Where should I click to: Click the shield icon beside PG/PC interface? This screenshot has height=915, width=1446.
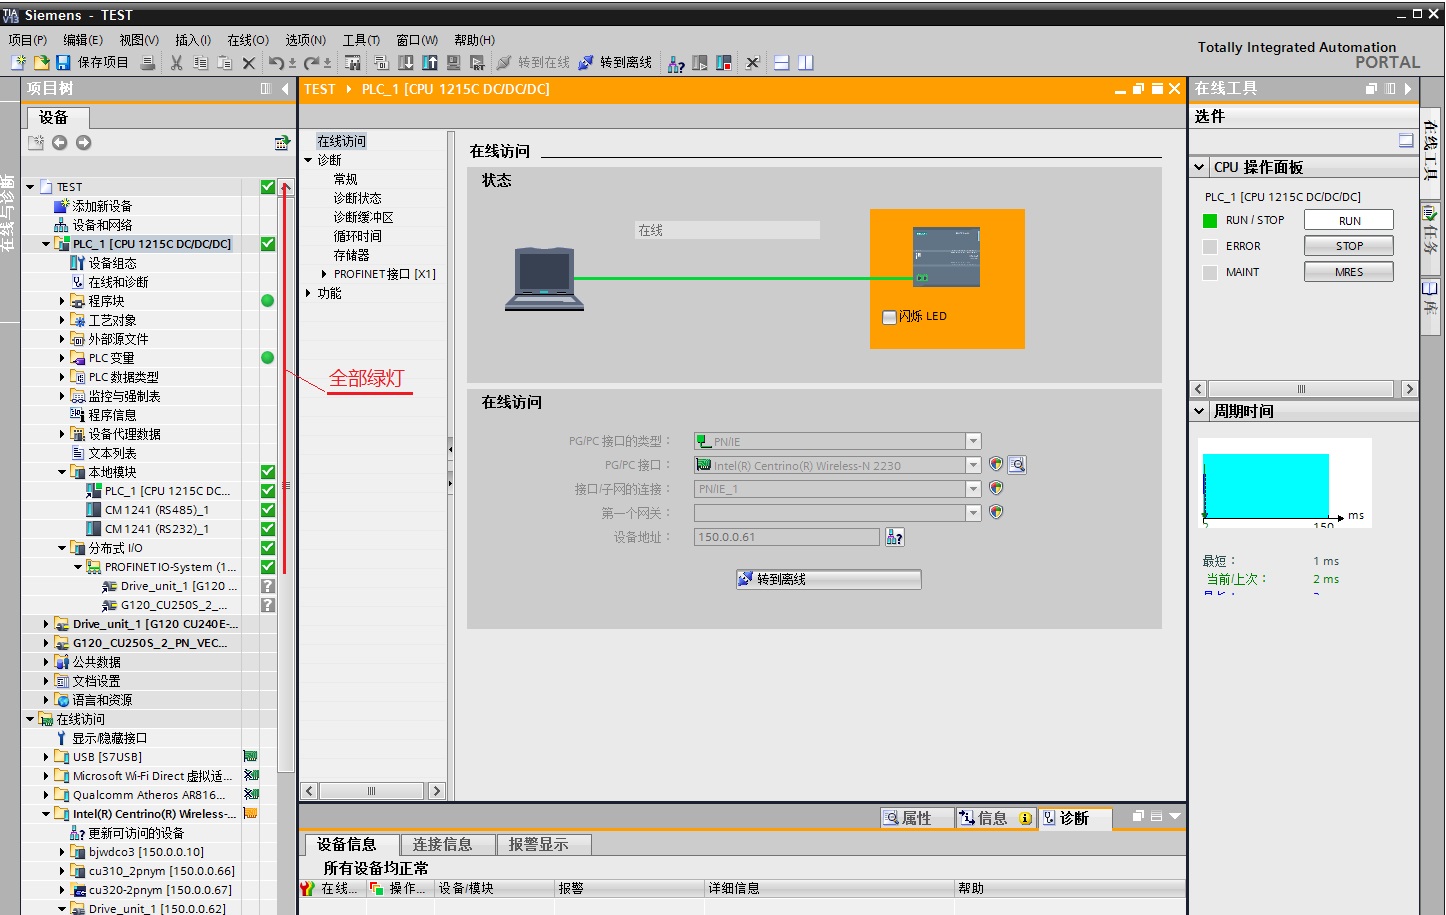(996, 464)
